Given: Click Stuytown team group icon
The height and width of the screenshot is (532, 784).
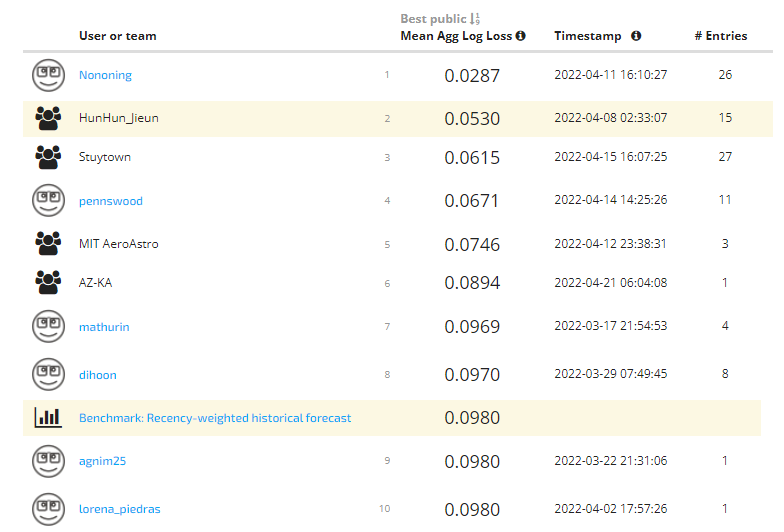Looking at the screenshot, I should click(48, 157).
